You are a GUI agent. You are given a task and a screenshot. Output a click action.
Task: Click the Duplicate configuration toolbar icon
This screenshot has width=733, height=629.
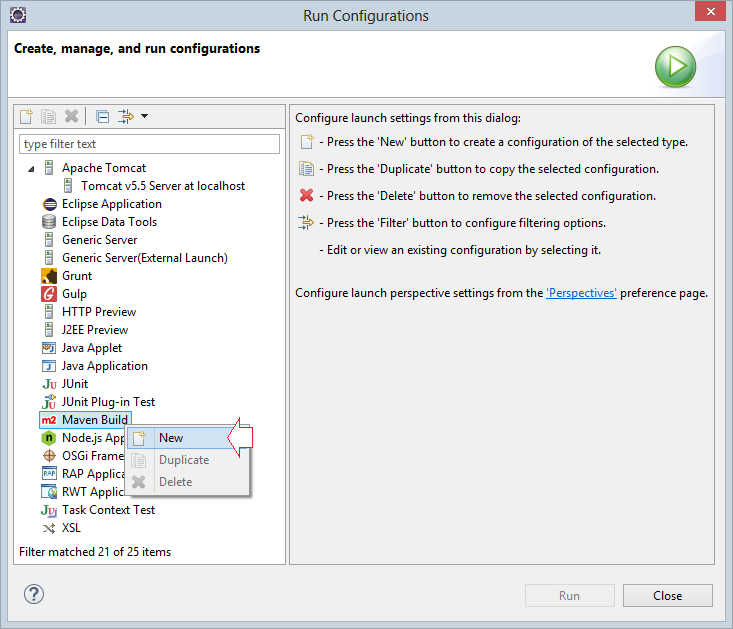pyautogui.click(x=48, y=116)
